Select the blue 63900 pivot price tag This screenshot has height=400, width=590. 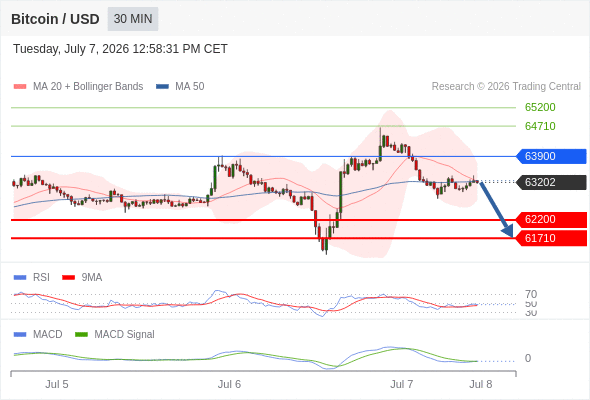tap(551, 156)
